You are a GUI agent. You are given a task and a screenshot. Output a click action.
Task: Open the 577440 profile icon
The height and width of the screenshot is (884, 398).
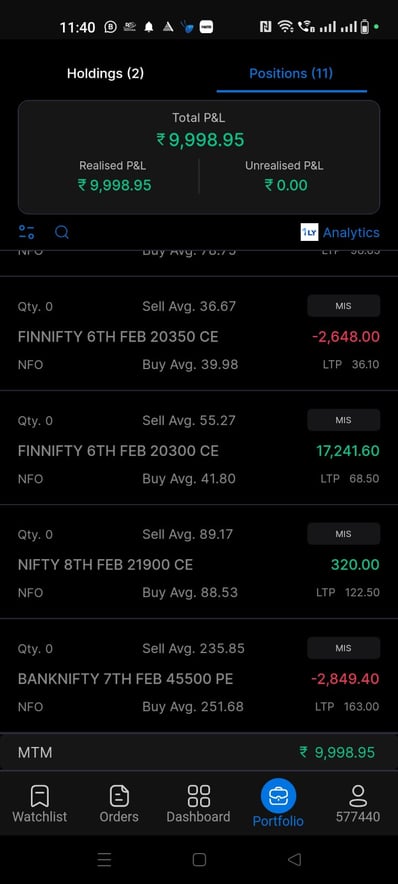coord(358,796)
